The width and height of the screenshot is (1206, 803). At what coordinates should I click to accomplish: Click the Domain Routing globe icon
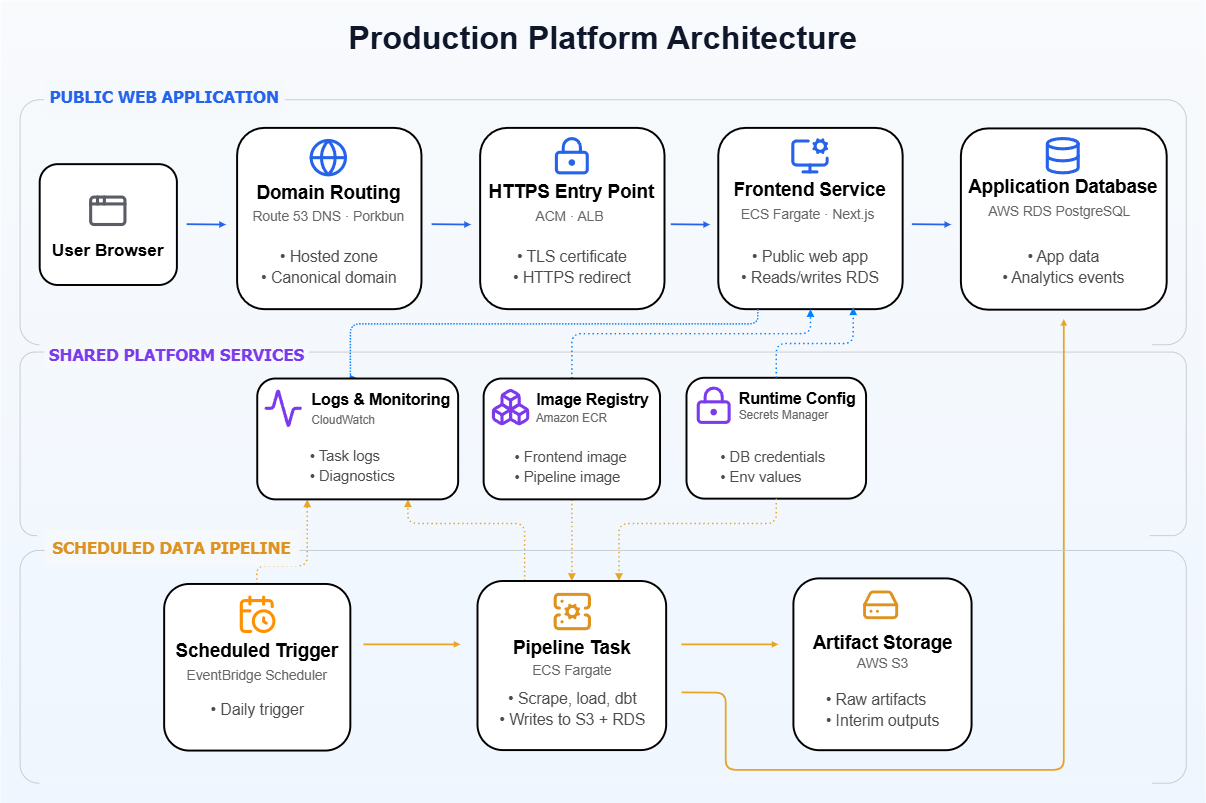tap(328, 158)
